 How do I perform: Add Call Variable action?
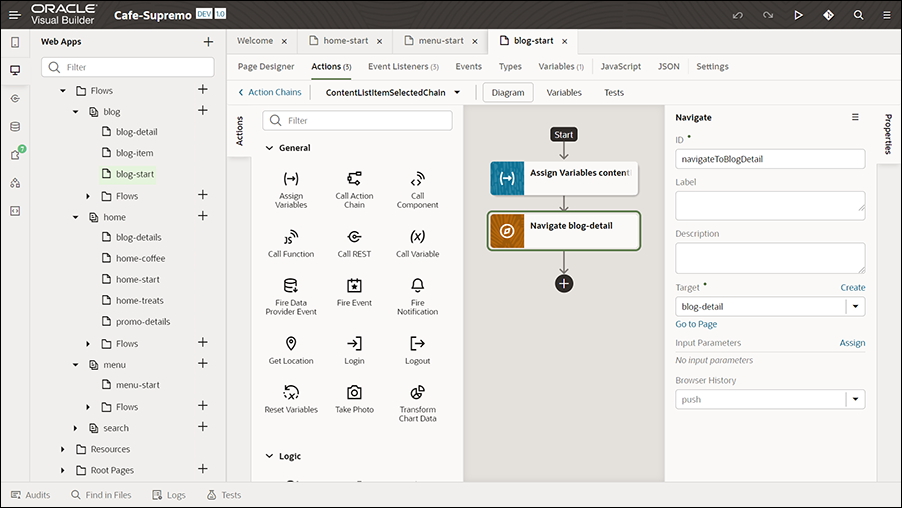[418, 243]
